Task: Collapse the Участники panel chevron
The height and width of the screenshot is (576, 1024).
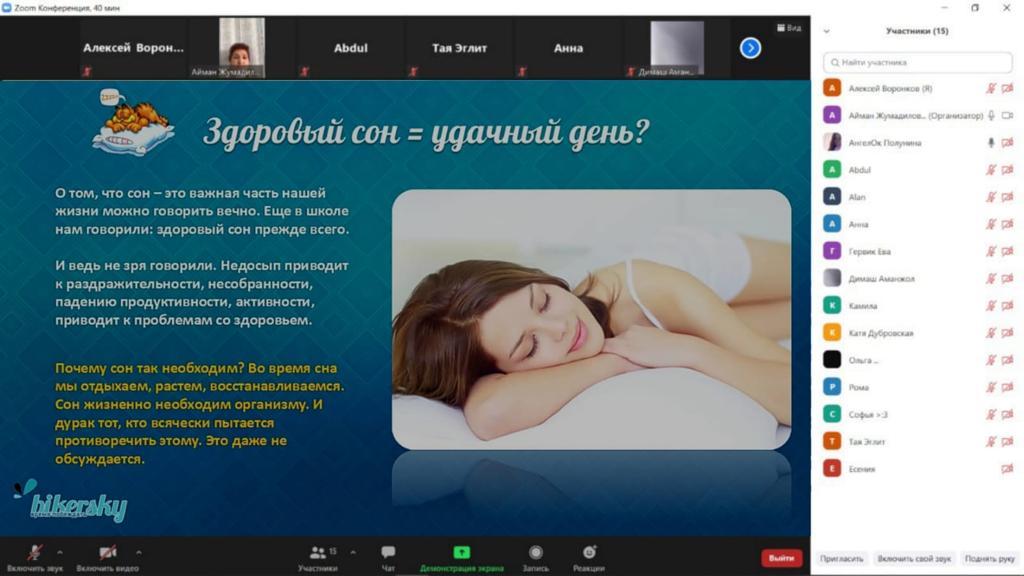Action: [827, 31]
